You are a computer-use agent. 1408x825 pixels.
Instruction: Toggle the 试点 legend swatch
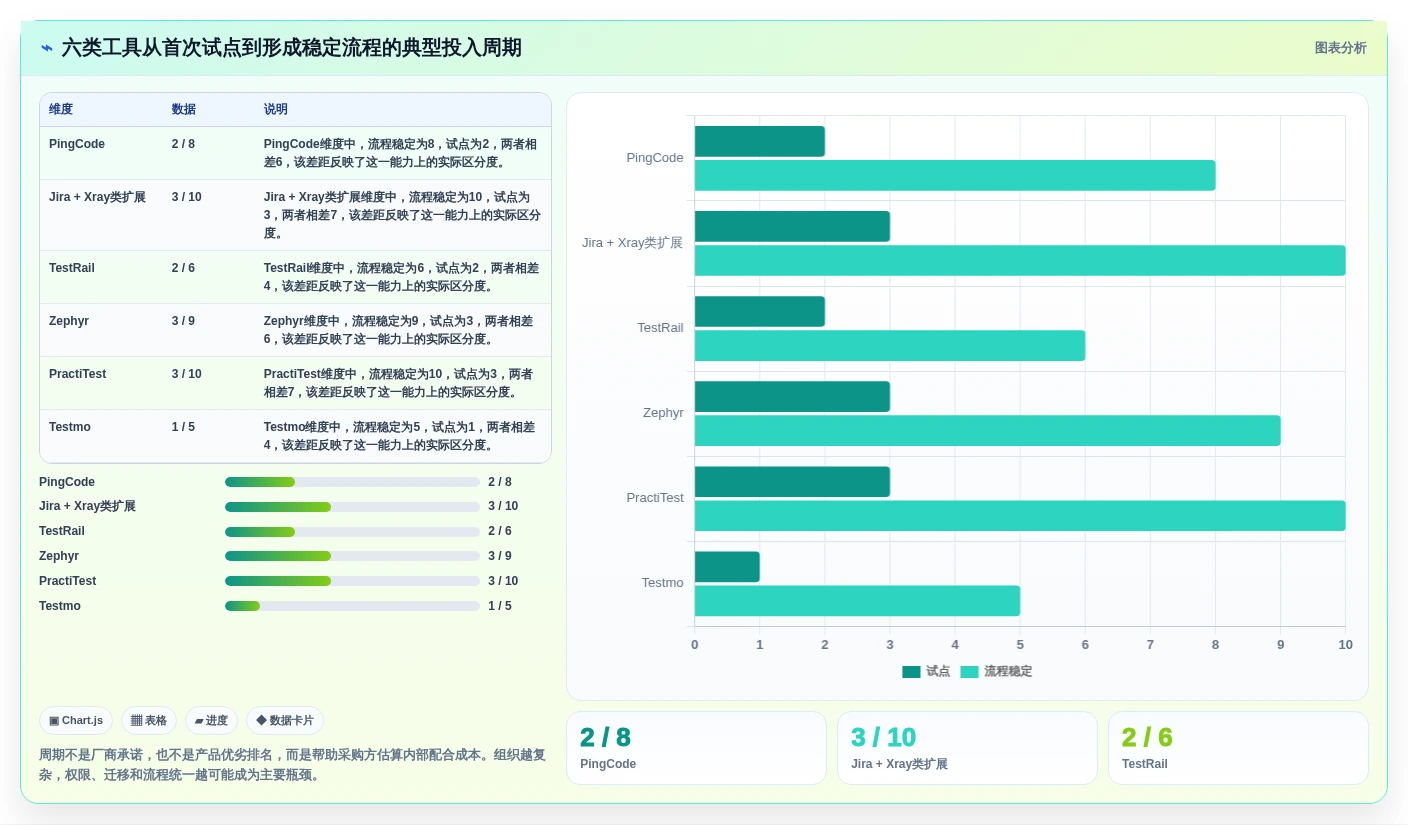pos(911,672)
